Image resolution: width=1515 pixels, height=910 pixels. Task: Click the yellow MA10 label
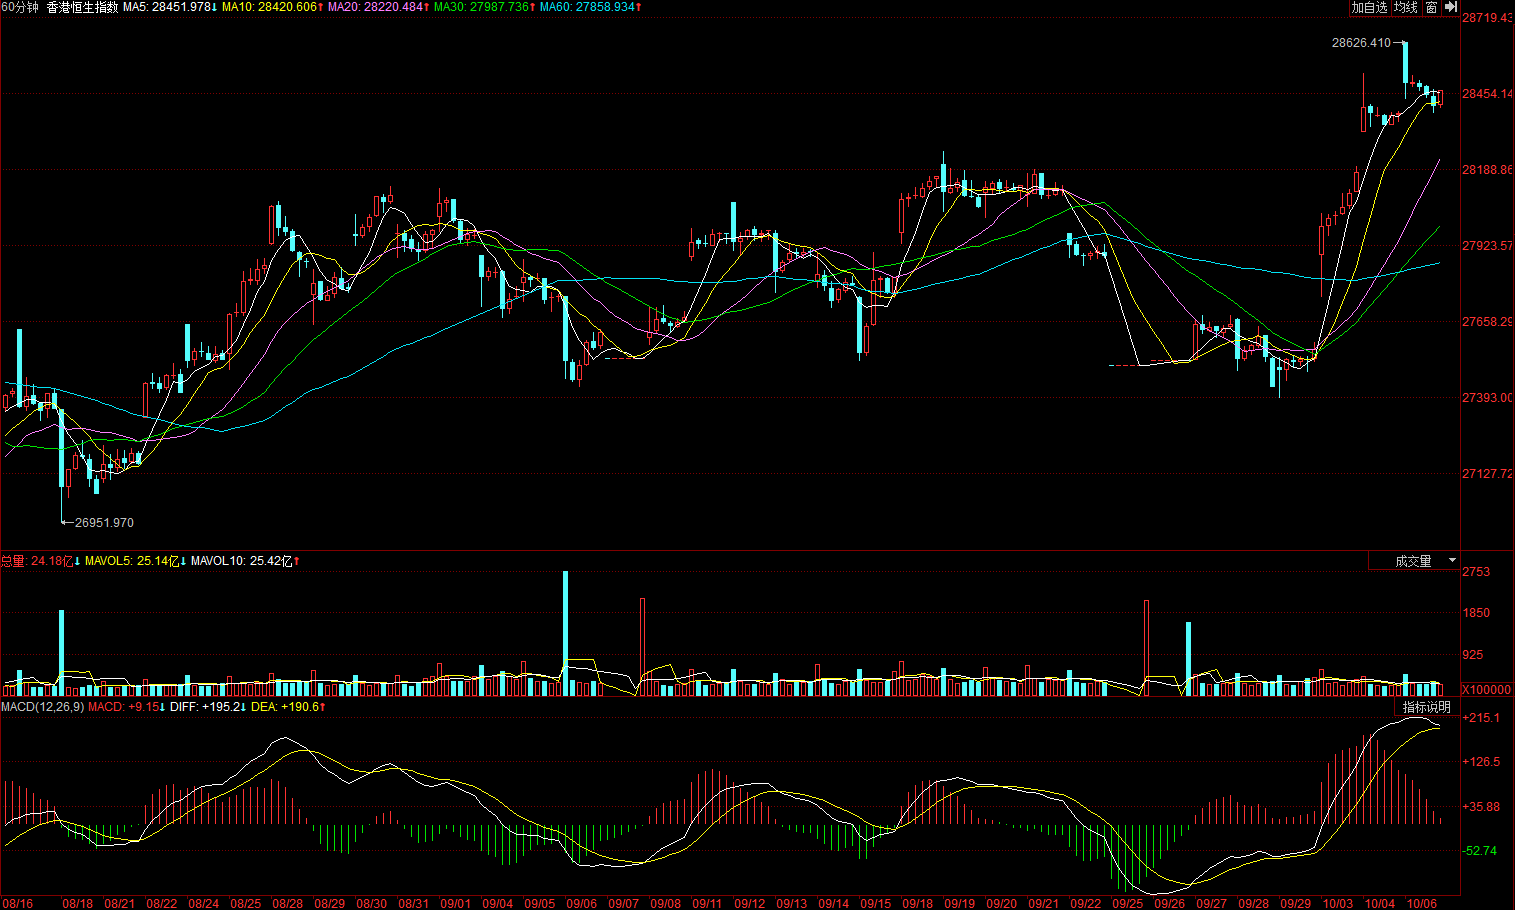click(270, 7)
